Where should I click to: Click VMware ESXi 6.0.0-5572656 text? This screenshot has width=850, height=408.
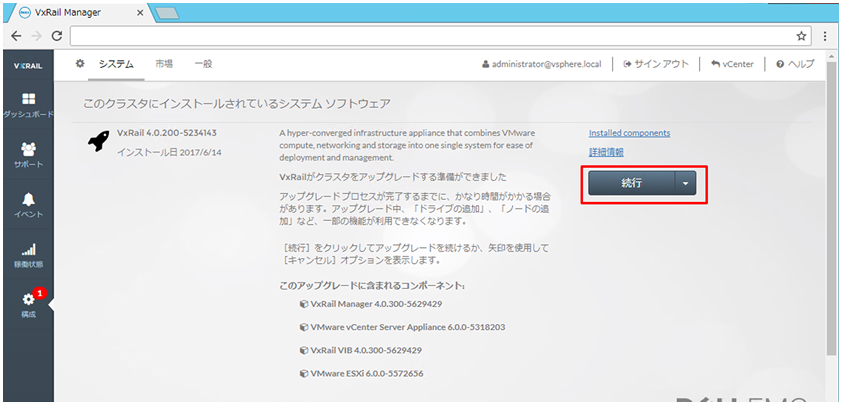367,373
